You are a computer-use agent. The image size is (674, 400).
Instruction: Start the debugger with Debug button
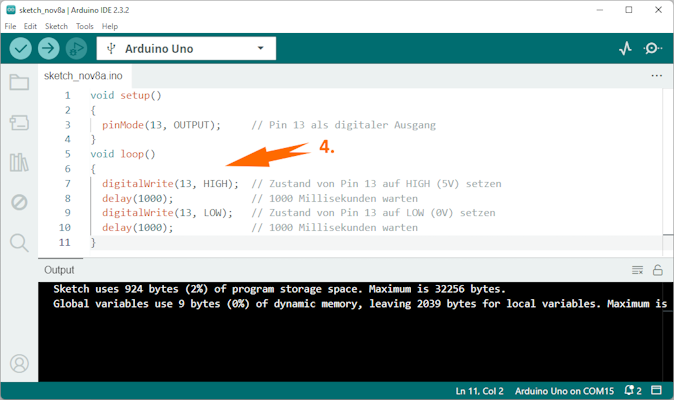click(77, 49)
